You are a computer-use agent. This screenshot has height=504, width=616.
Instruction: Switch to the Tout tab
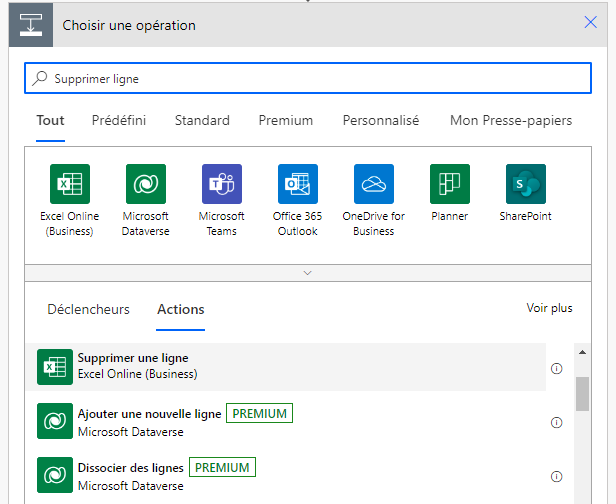[50, 121]
